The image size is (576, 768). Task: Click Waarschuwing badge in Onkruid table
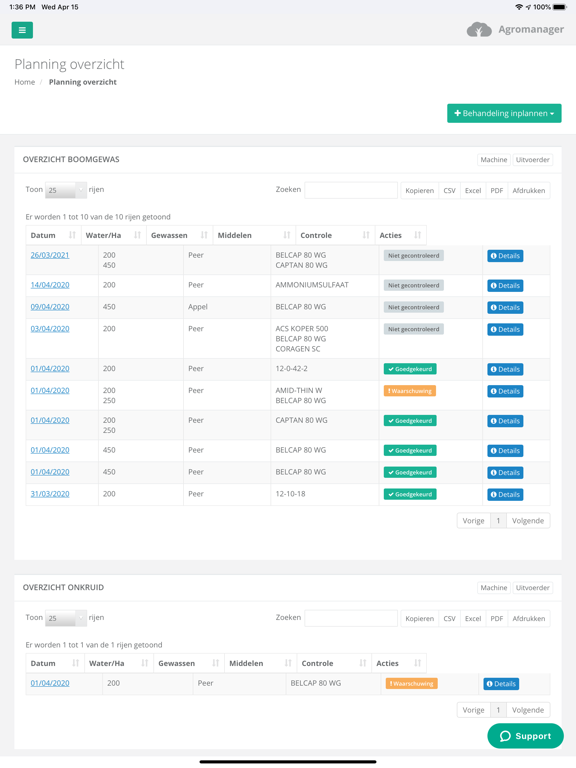click(411, 683)
